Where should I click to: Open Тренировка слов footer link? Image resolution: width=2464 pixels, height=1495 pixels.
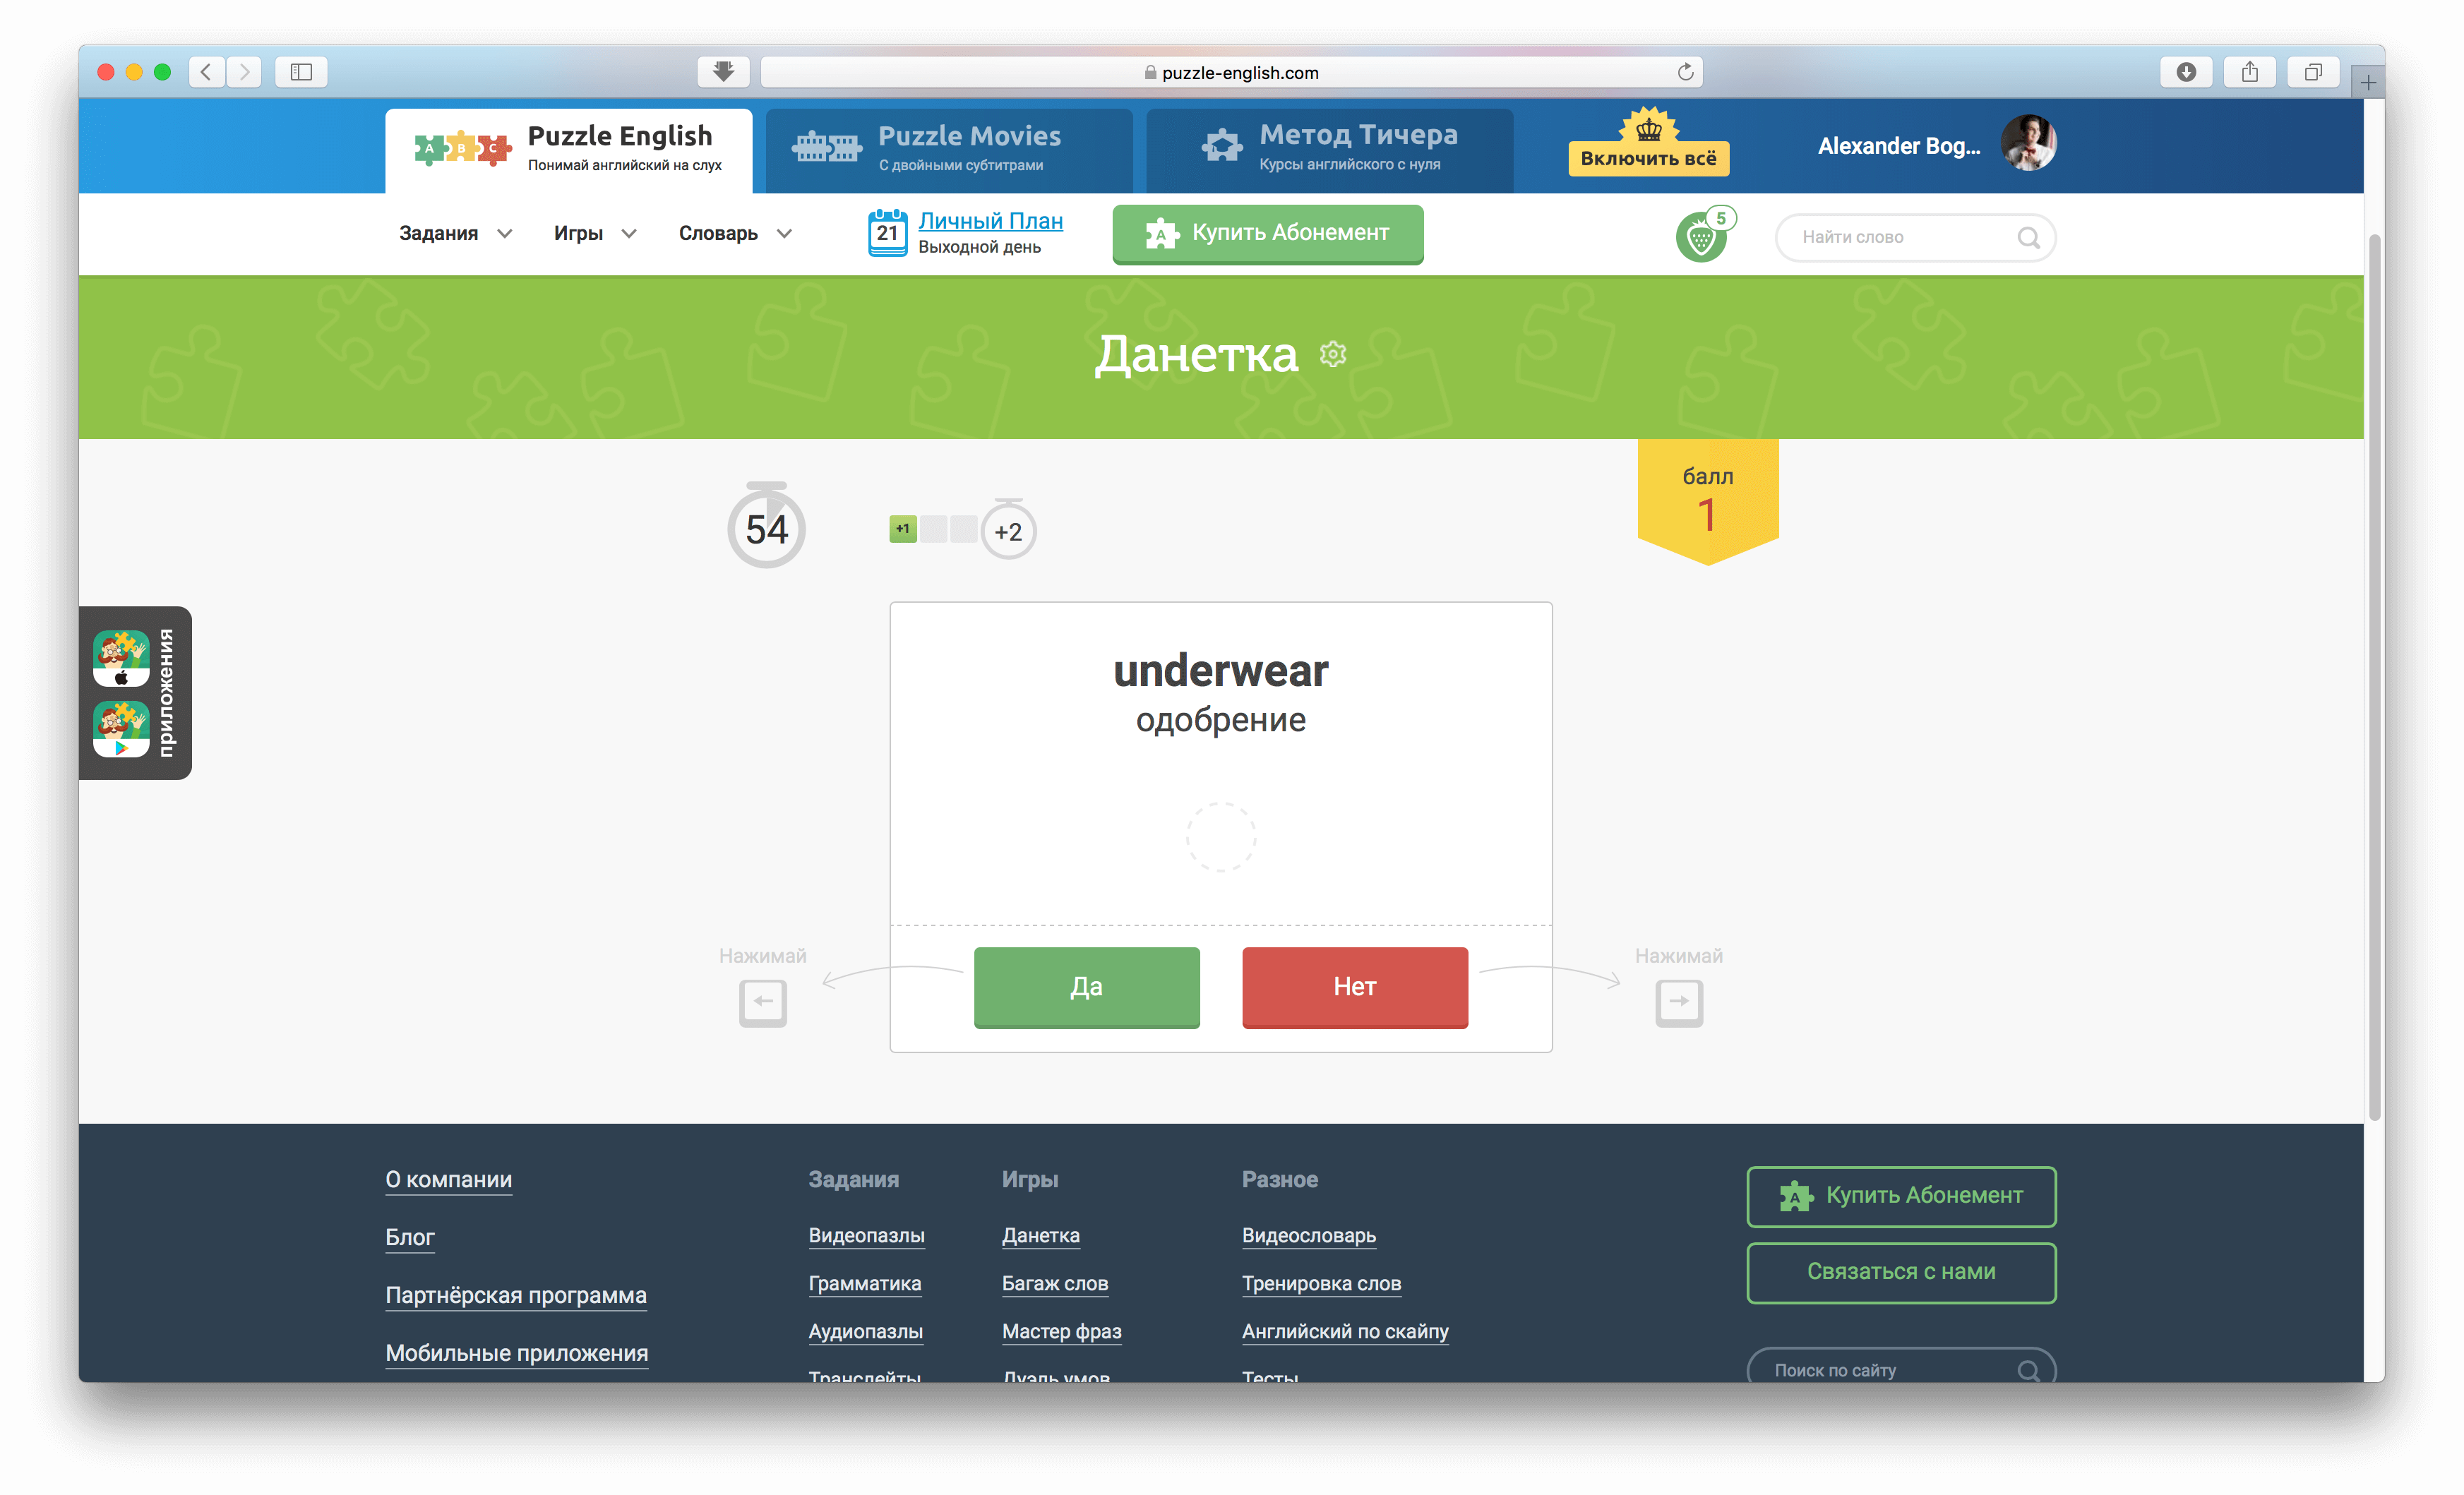tap(1321, 1284)
